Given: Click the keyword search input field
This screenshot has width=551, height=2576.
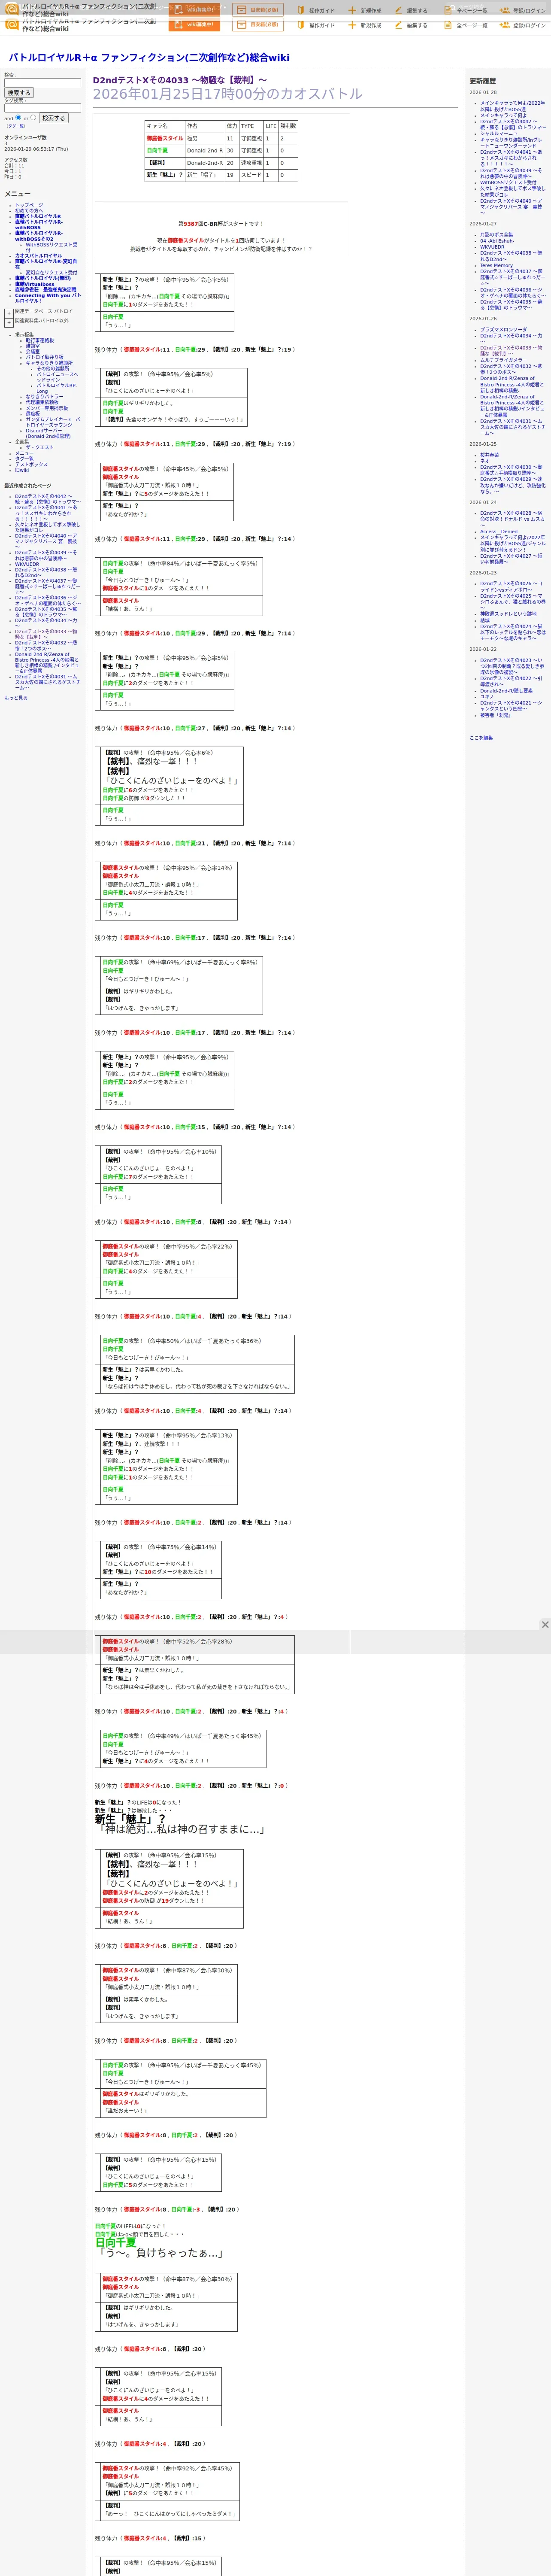Looking at the screenshot, I should coord(42,83).
